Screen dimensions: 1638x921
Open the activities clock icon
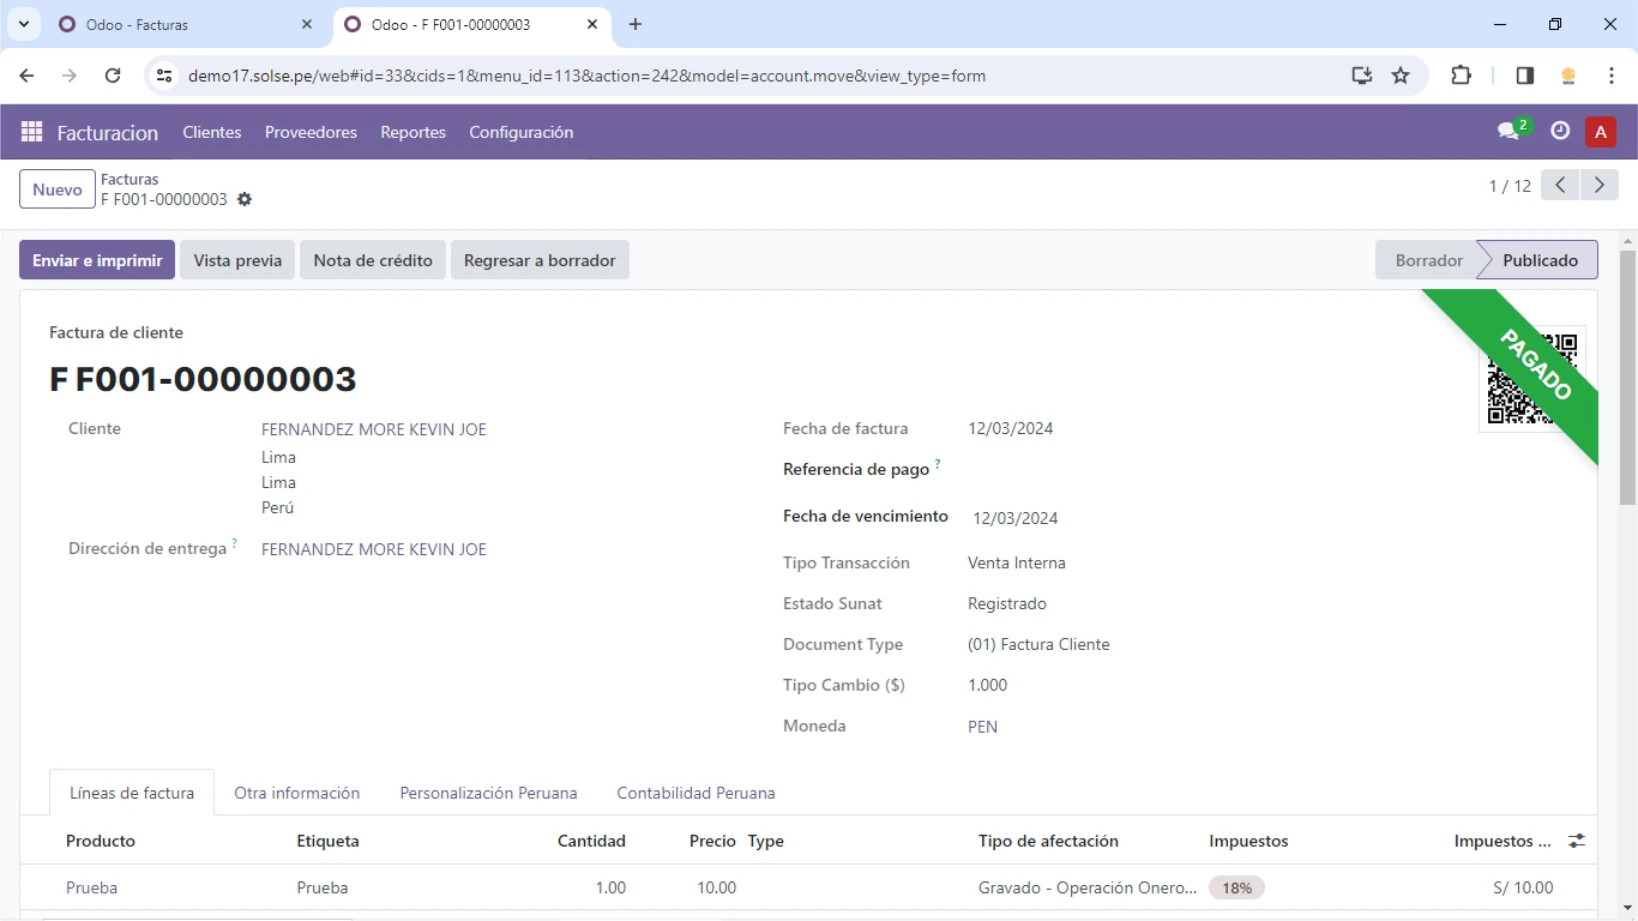point(1560,131)
